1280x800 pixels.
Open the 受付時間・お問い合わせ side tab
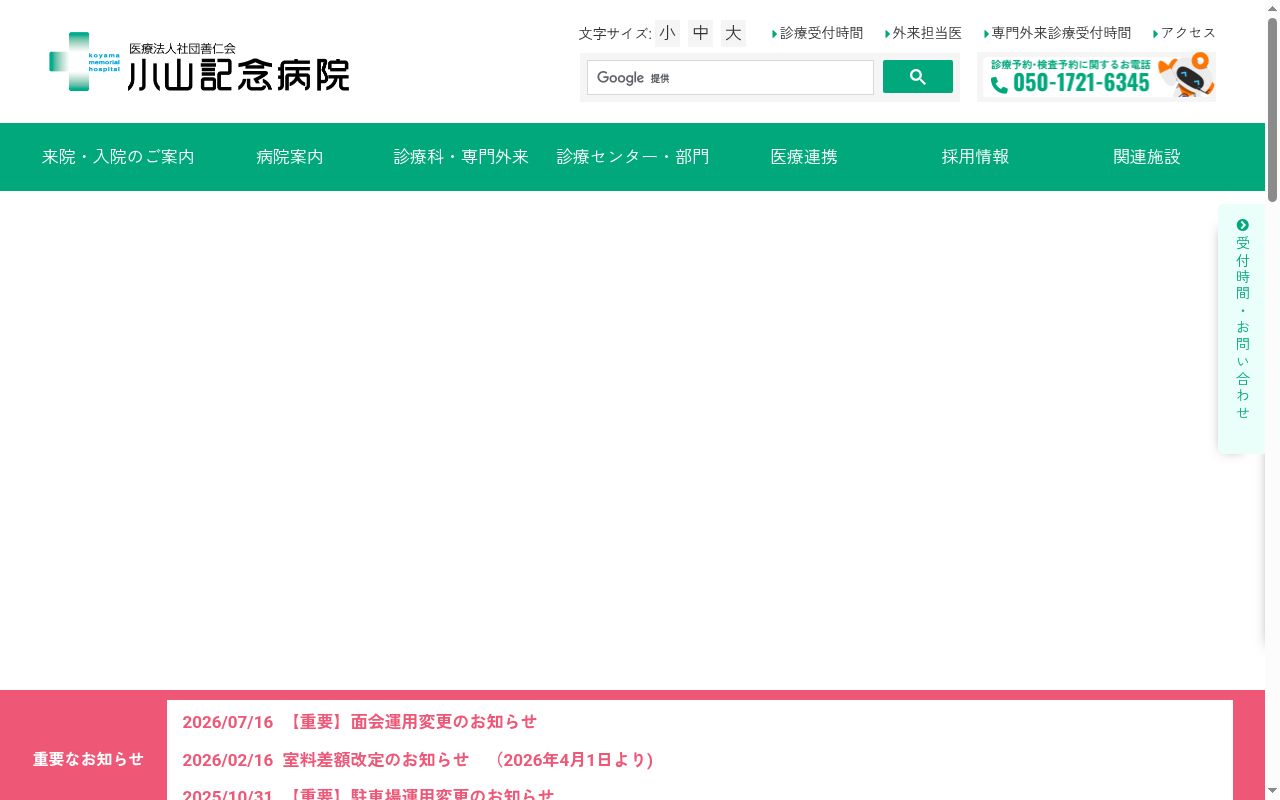[x=1242, y=329]
